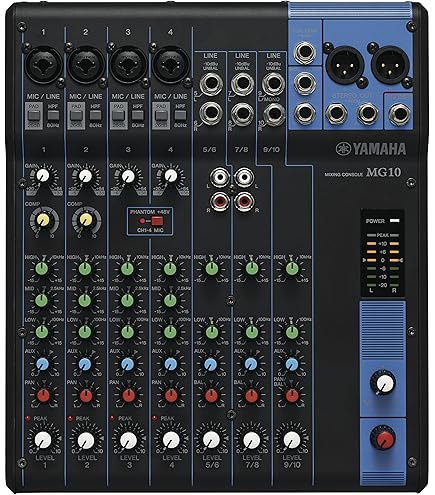Click the MG10 model label
The image size is (435, 495).
point(384,172)
